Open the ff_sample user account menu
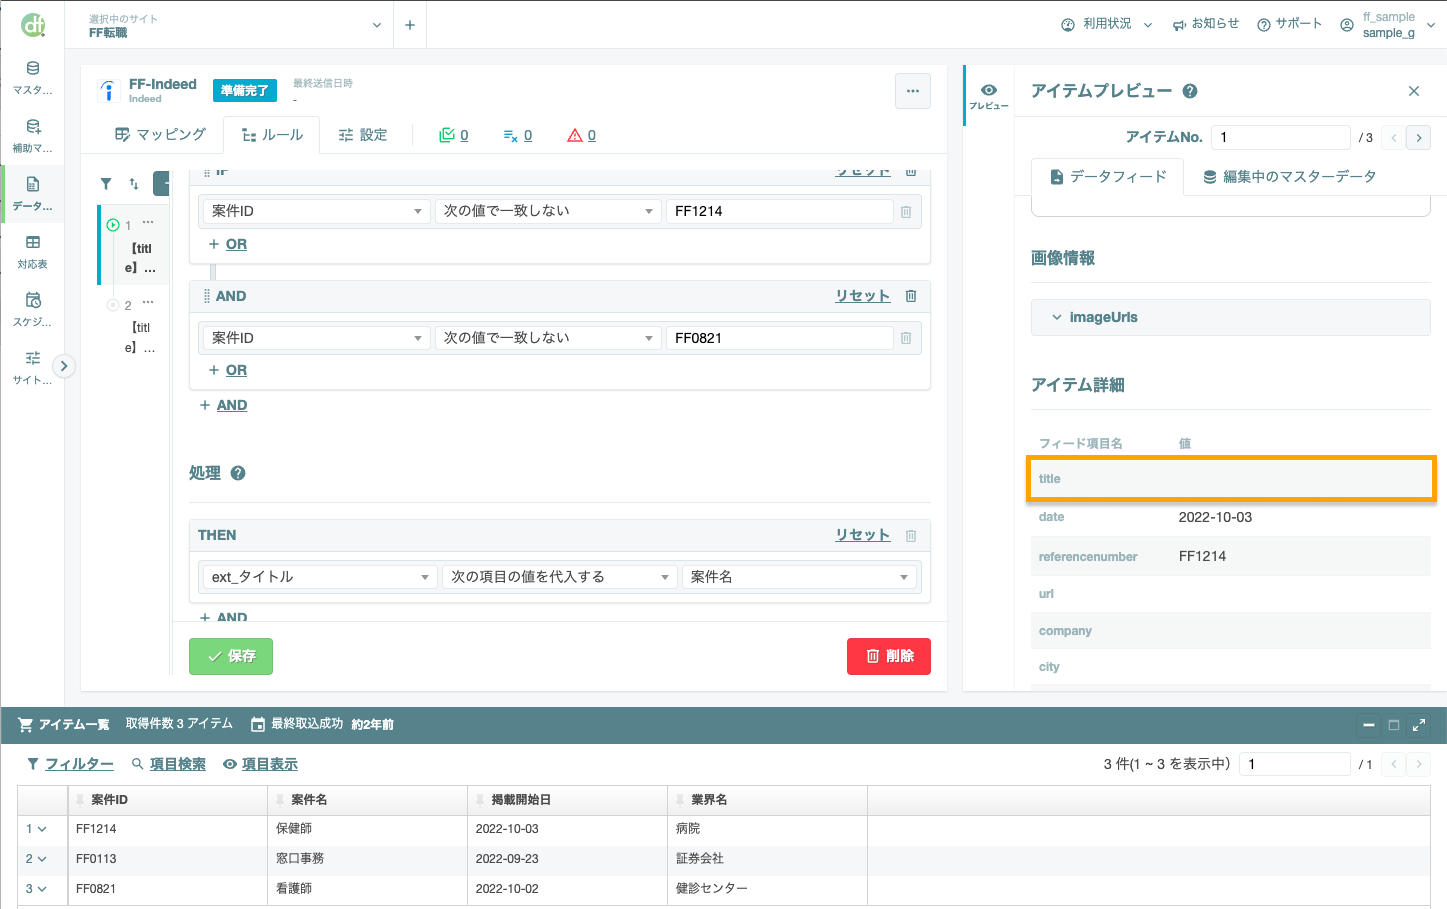The image size is (1447, 909). coord(1388,25)
